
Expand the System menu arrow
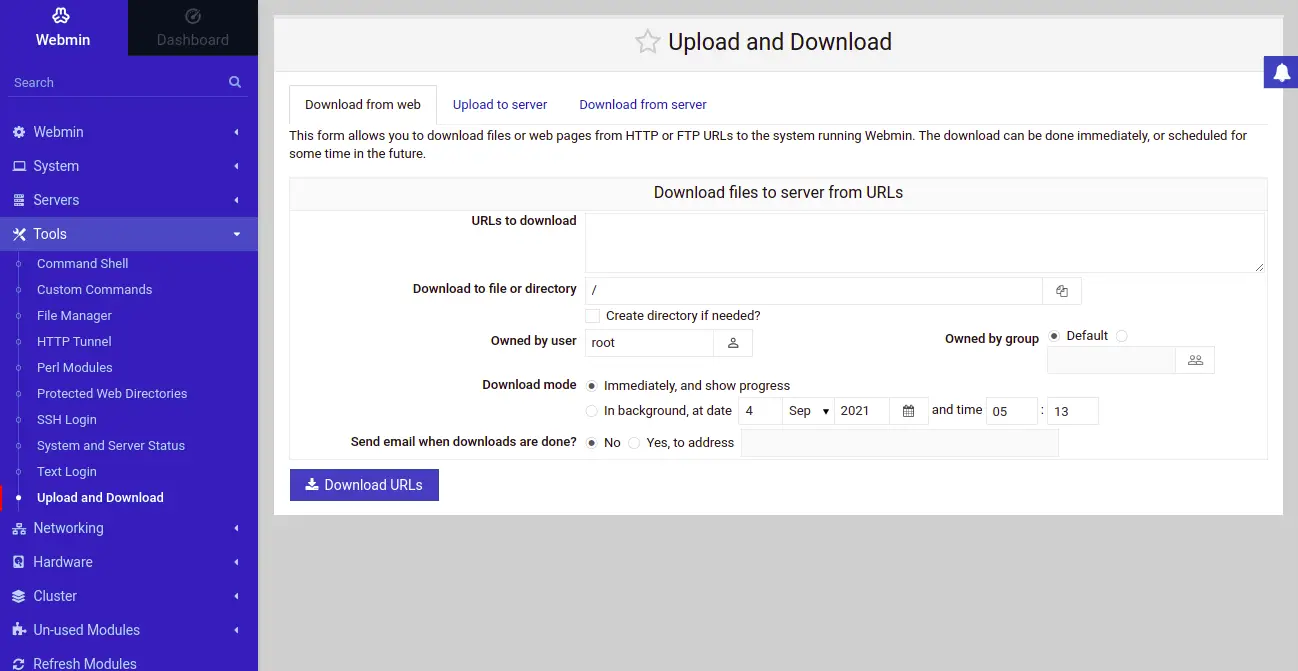(237, 166)
